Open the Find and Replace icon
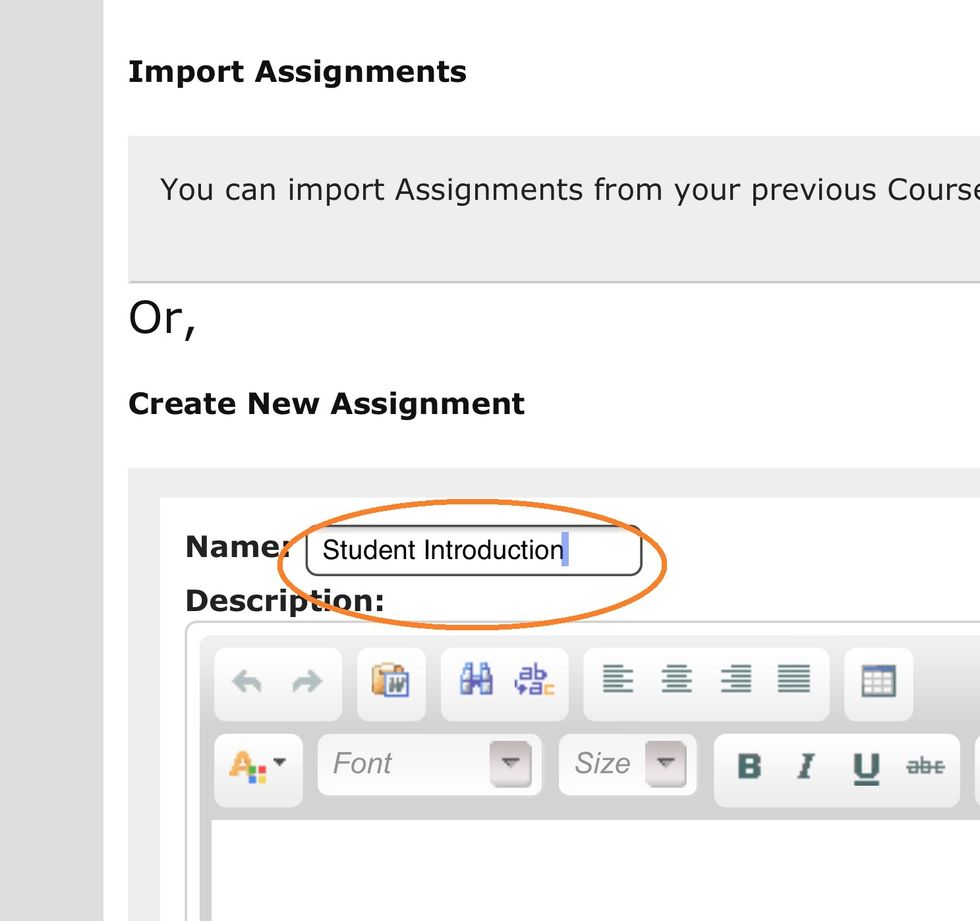The height and width of the screenshot is (921, 980). (x=534, y=679)
